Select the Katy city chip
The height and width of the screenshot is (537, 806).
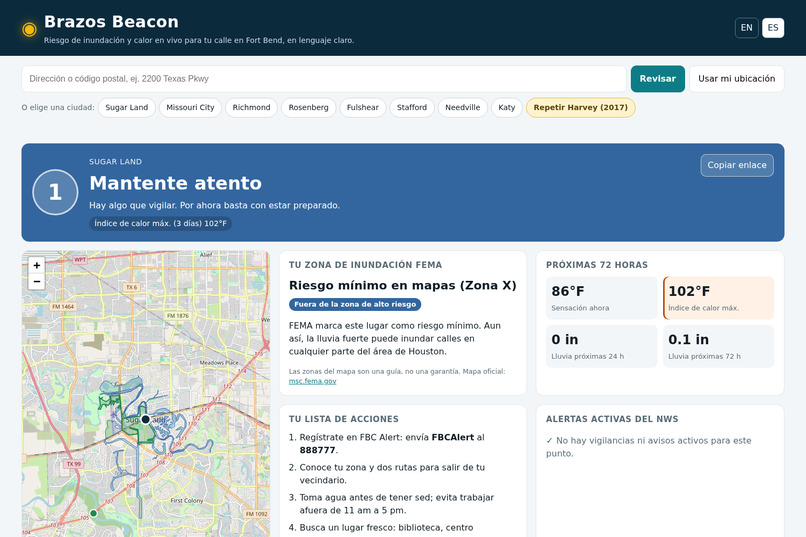tap(506, 107)
